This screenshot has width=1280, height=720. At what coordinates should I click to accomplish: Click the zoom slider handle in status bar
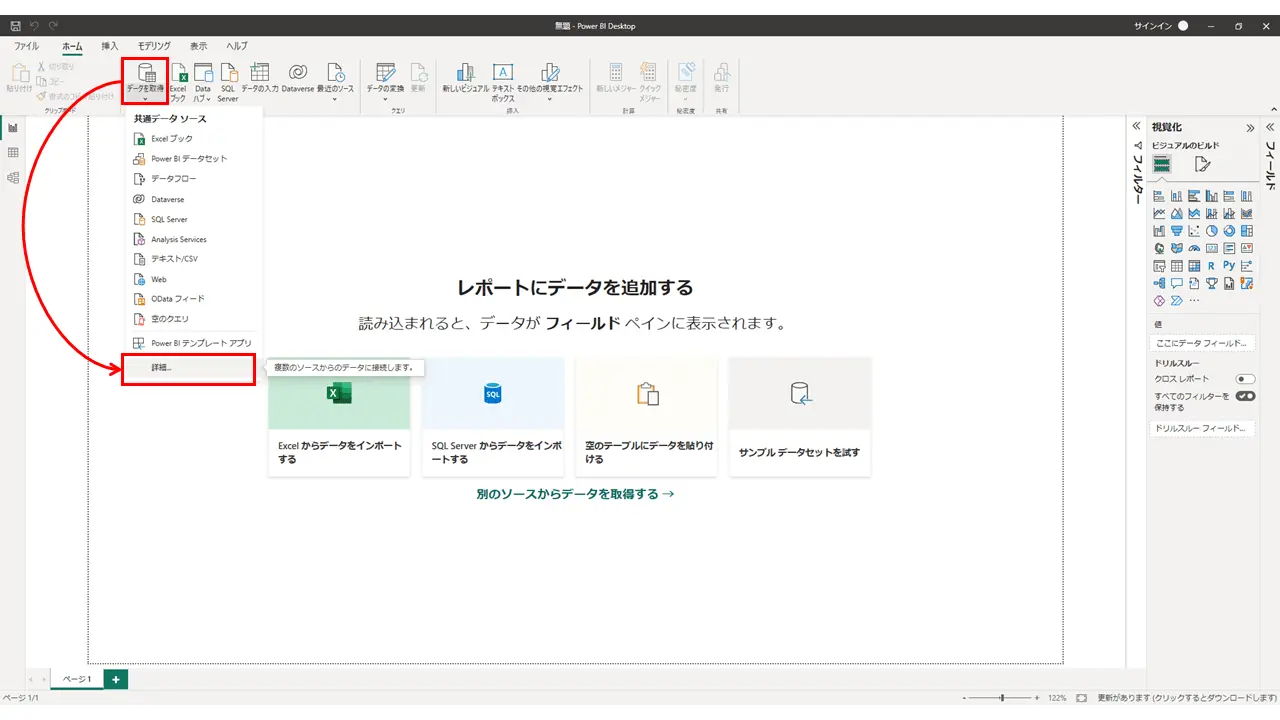(1002, 697)
